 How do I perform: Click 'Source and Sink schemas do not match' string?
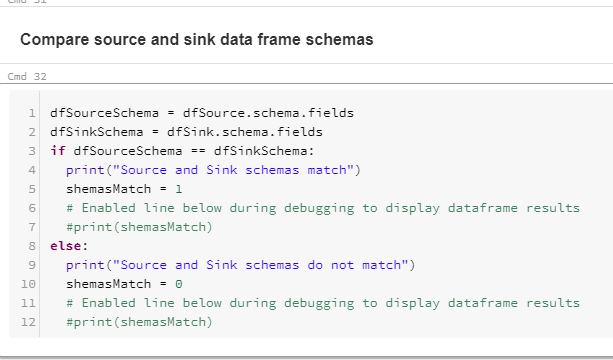(x=260, y=265)
